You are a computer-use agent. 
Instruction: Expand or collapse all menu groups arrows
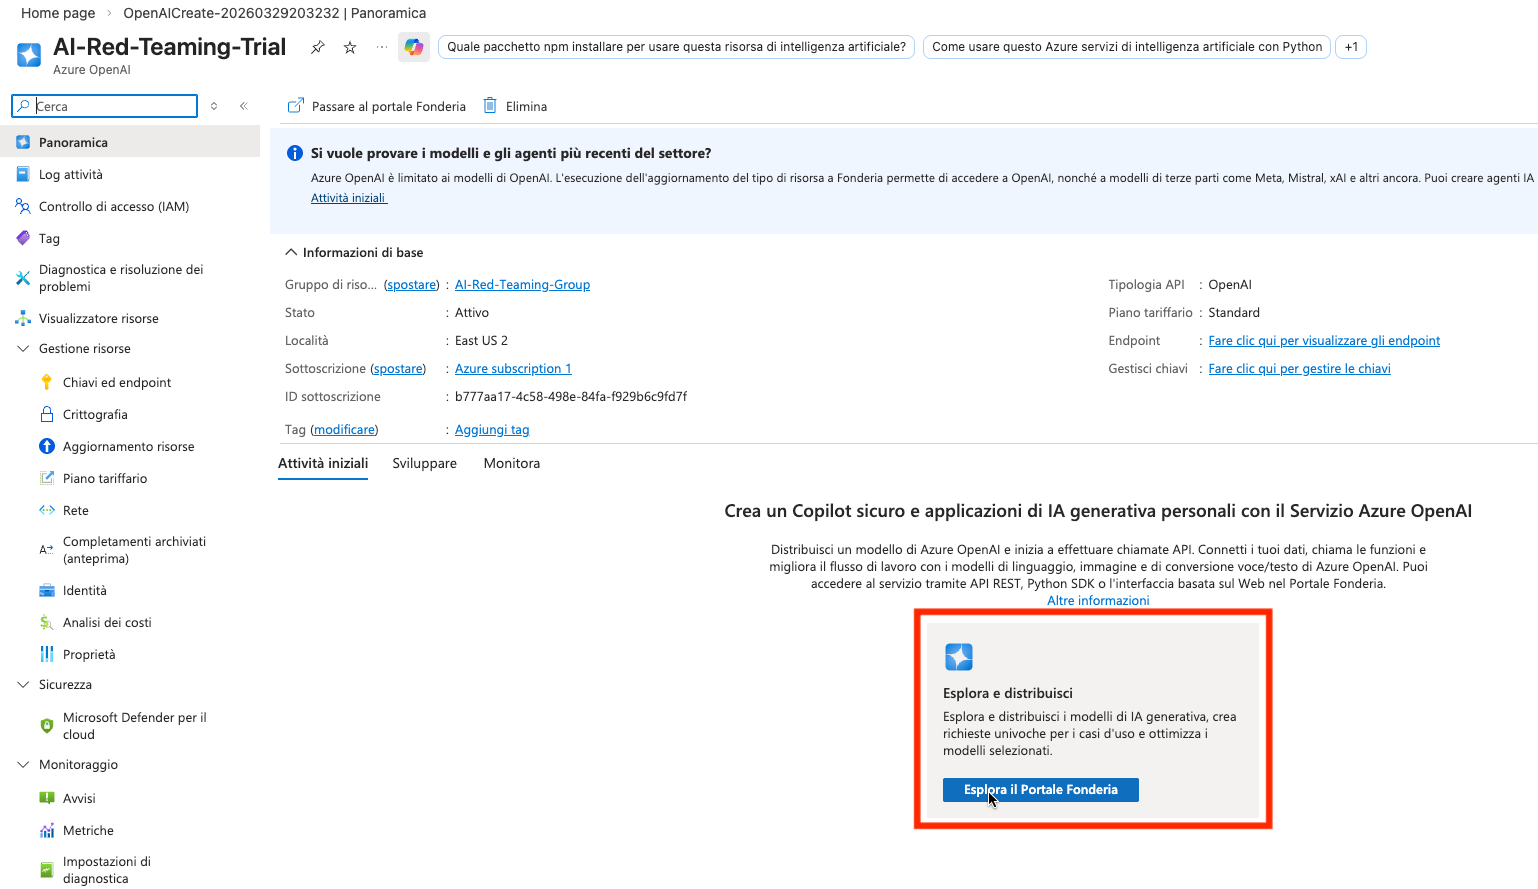[x=214, y=106]
